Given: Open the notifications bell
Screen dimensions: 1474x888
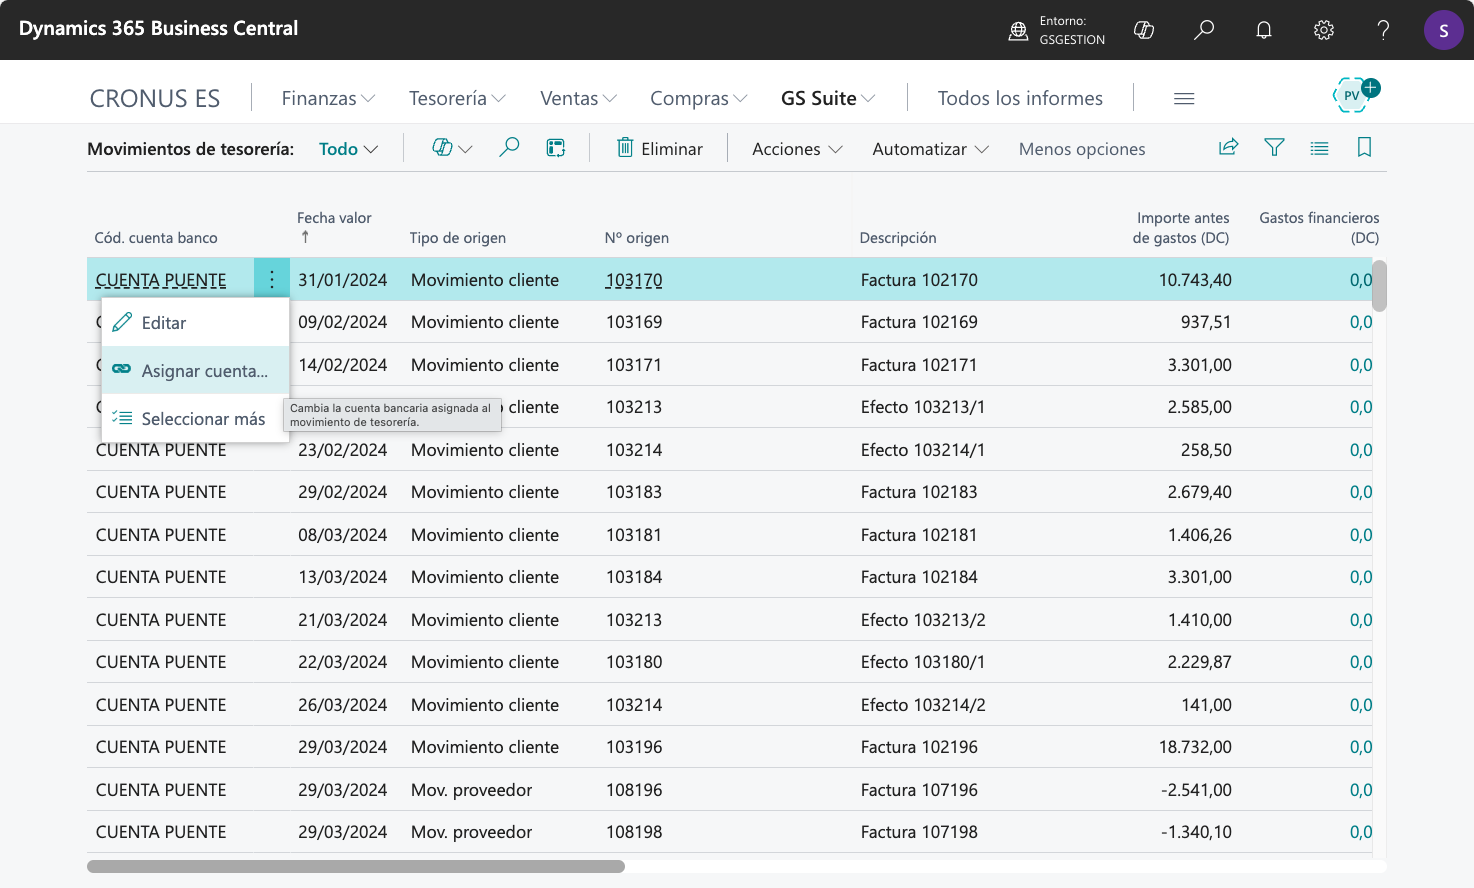Looking at the screenshot, I should tap(1264, 30).
